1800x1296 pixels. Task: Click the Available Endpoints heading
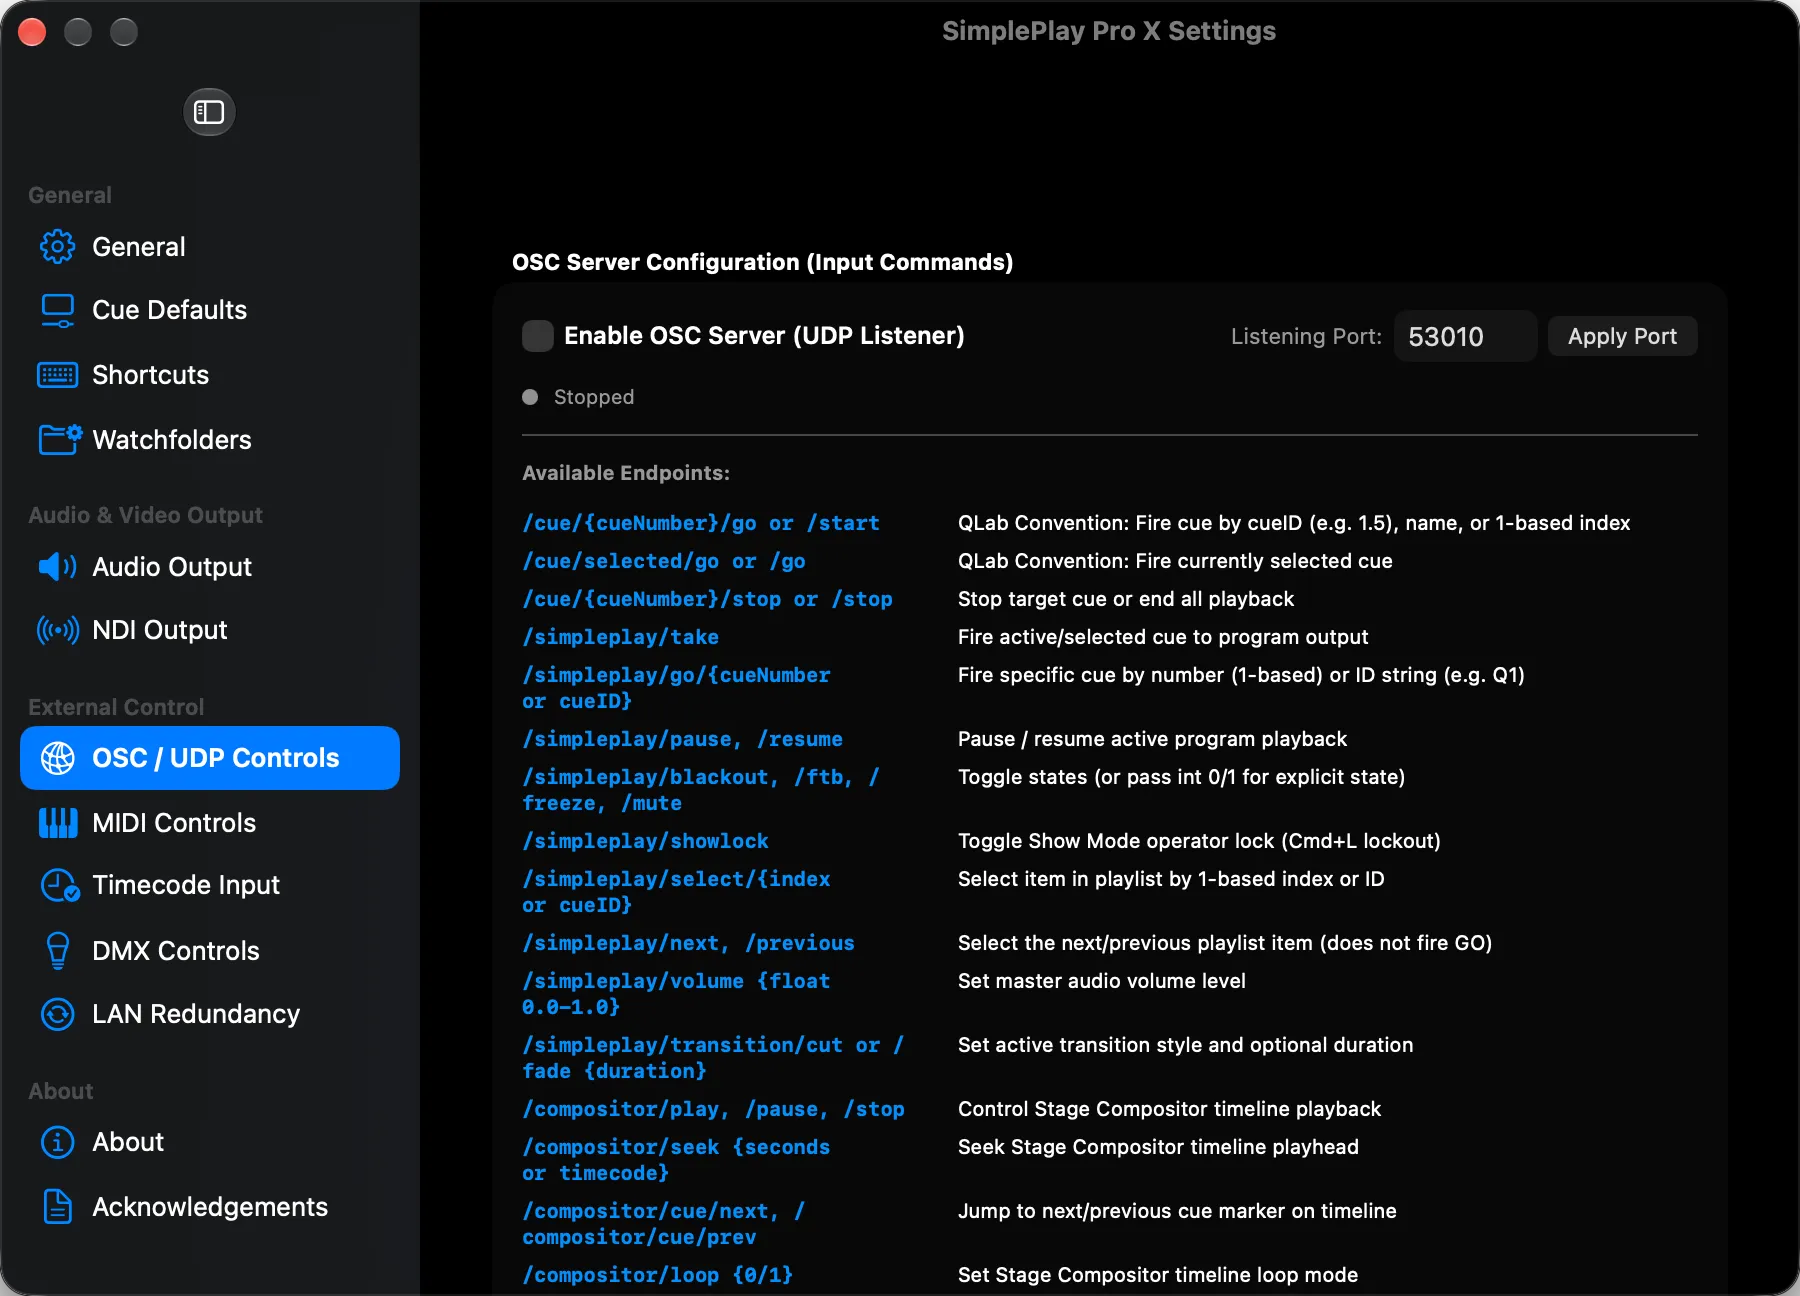point(626,473)
